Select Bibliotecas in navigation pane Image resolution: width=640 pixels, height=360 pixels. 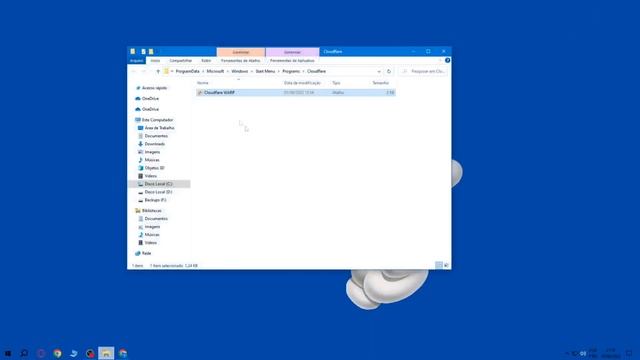tap(151, 211)
